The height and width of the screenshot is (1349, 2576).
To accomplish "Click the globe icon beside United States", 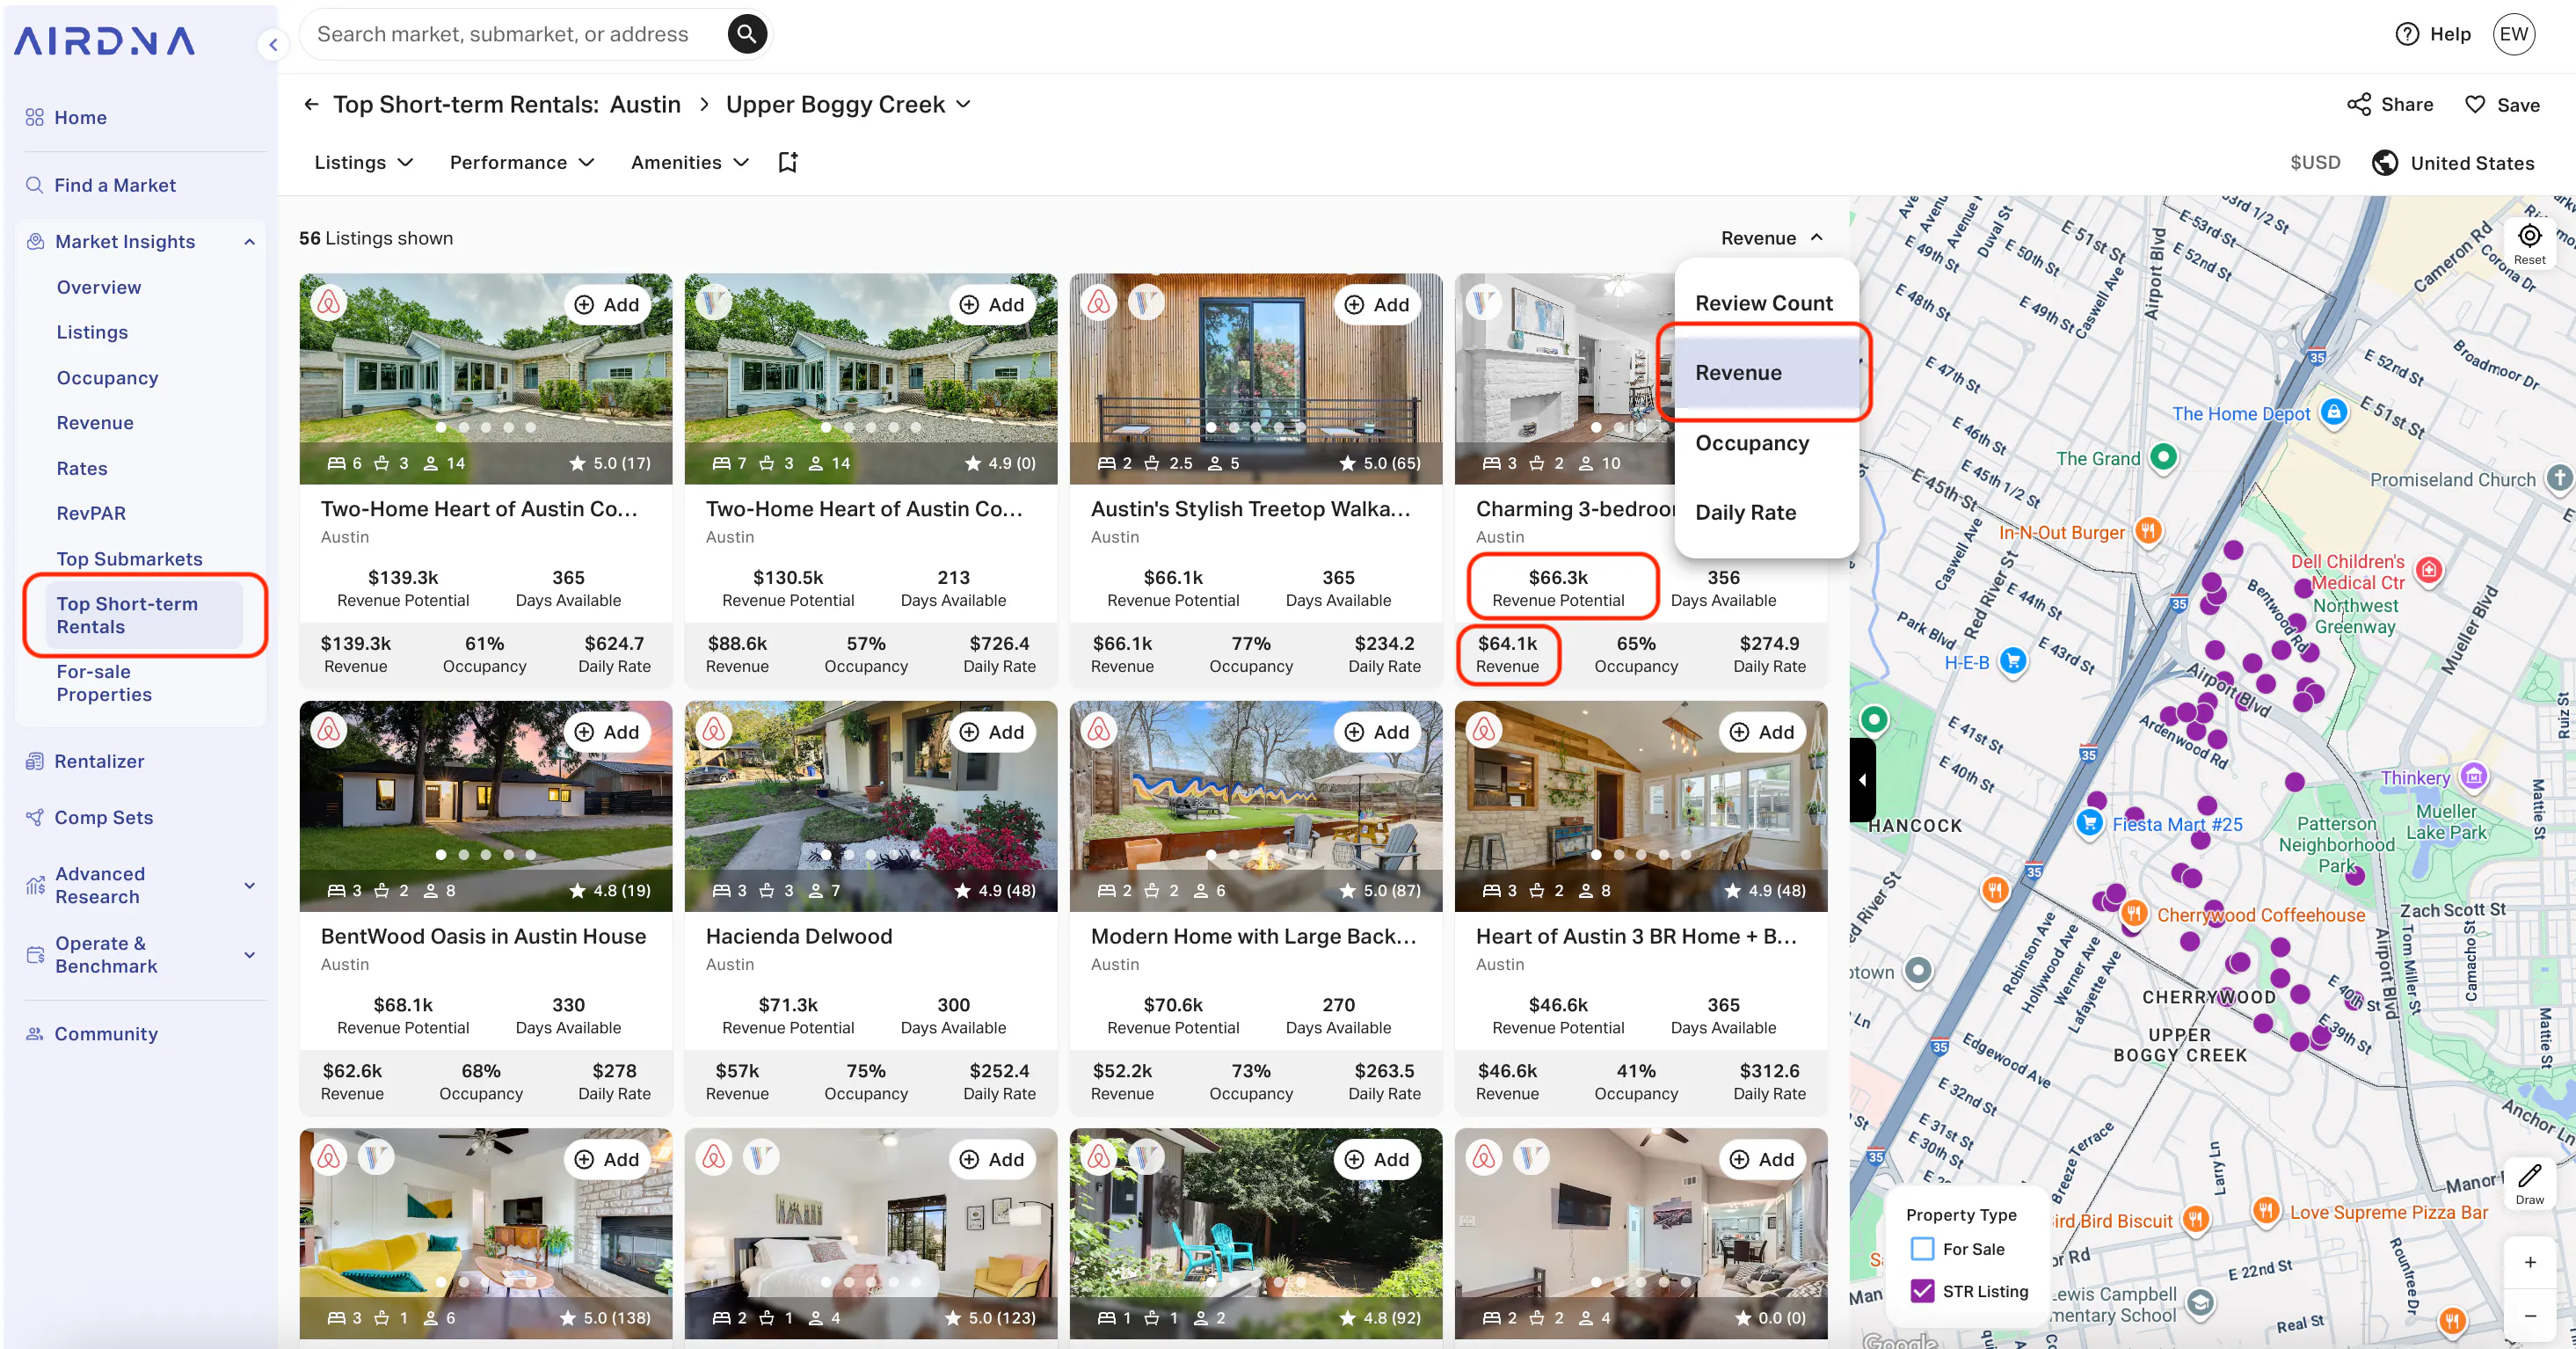I will [x=2384, y=162].
